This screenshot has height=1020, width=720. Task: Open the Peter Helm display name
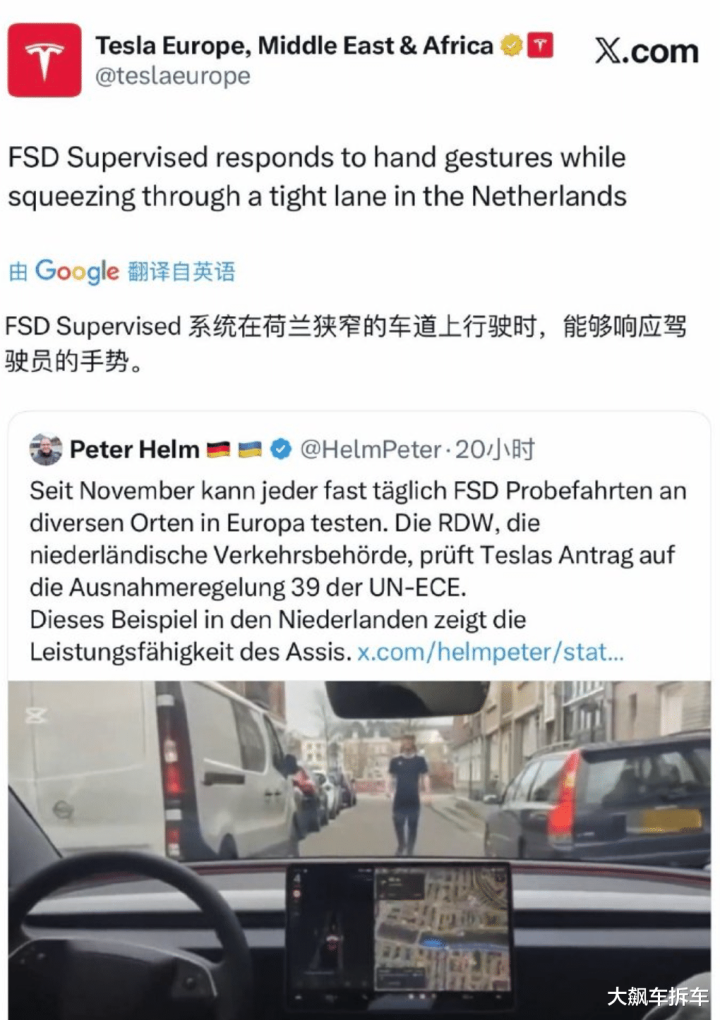pyautogui.click(x=134, y=449)
